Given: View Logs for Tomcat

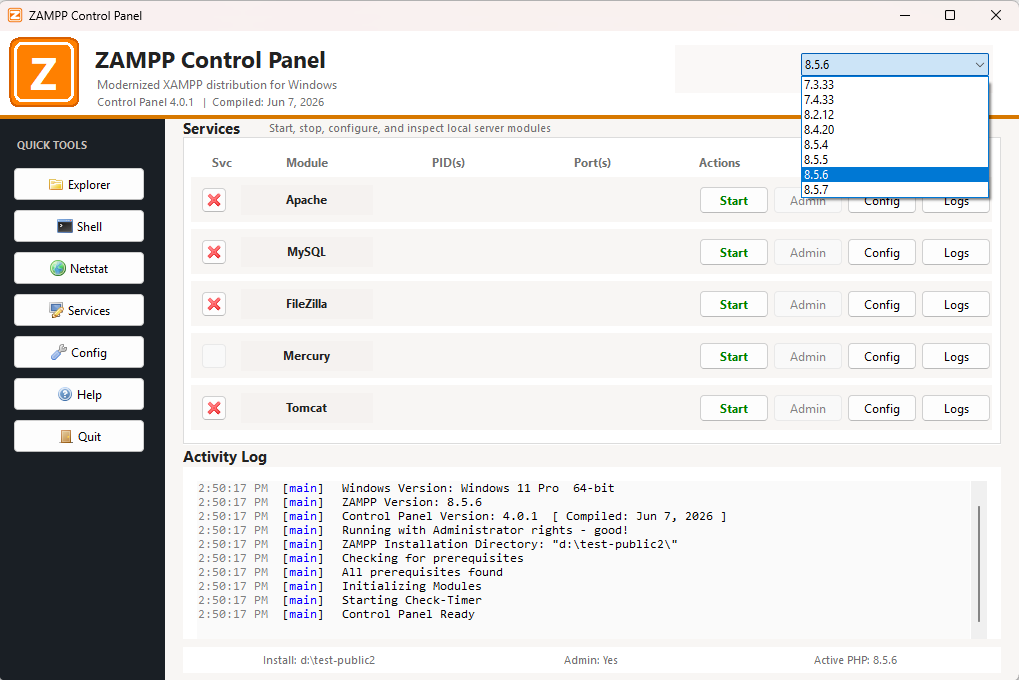Looking at the screenshot, I should click(956, 408).
